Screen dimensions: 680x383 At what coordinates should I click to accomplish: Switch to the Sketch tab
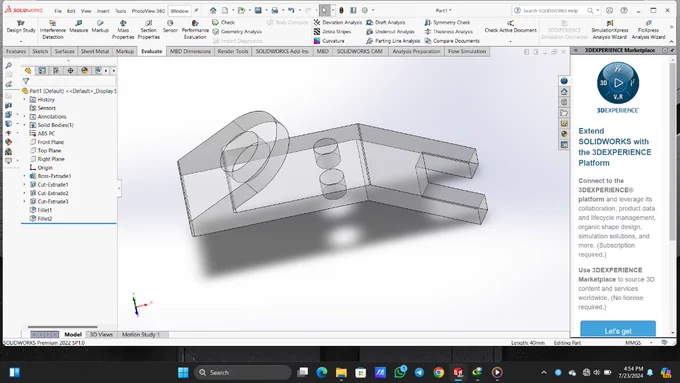(40, 51)
